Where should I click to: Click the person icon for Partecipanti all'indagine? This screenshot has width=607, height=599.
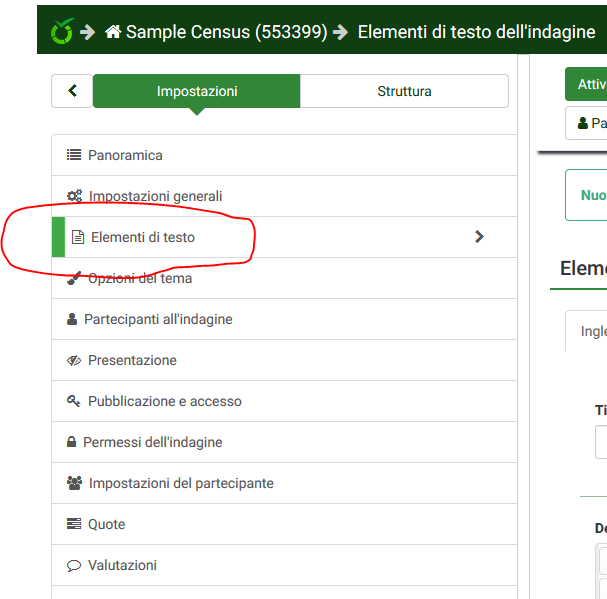[72, 320]
